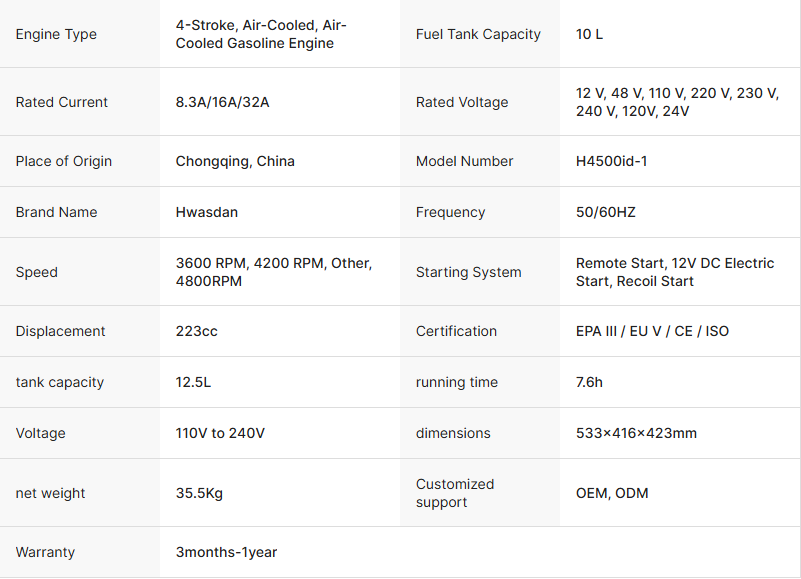Click the EPA III / EU V certification value
The height and width of the screenshot is (579, 801).
652,331
